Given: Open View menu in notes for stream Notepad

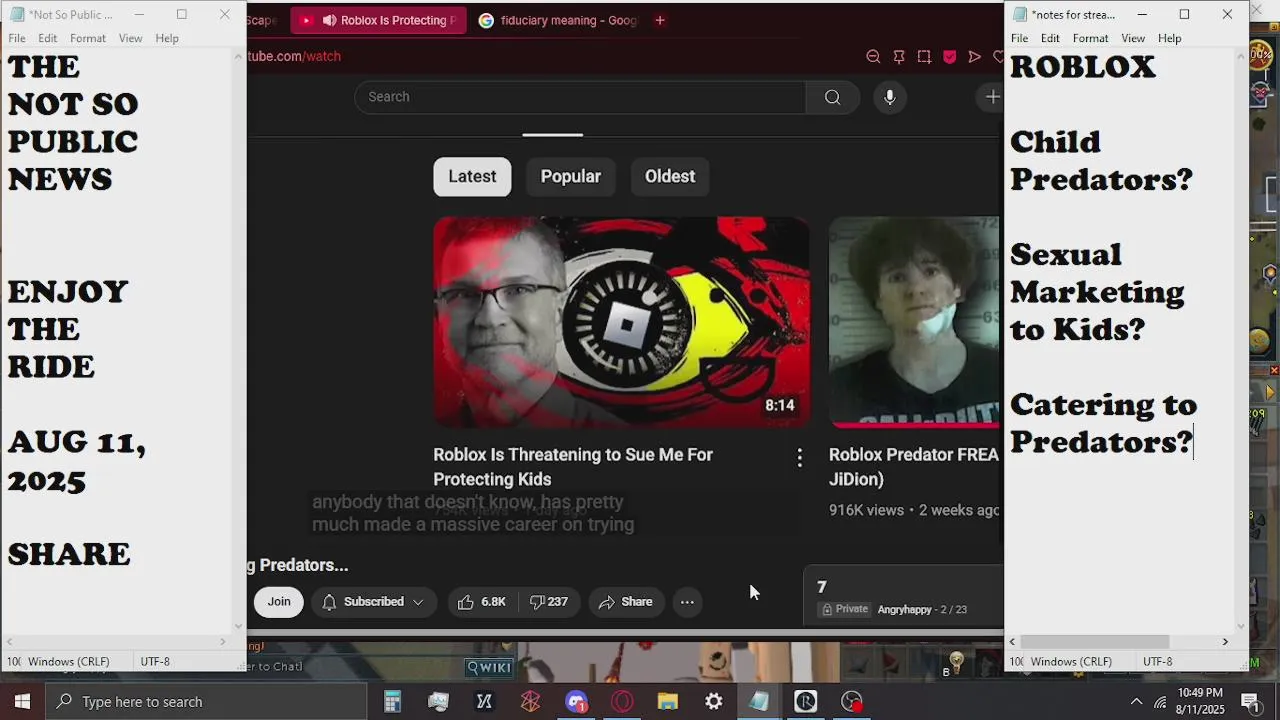Looking at the screenshot, I should [1133, 38].
